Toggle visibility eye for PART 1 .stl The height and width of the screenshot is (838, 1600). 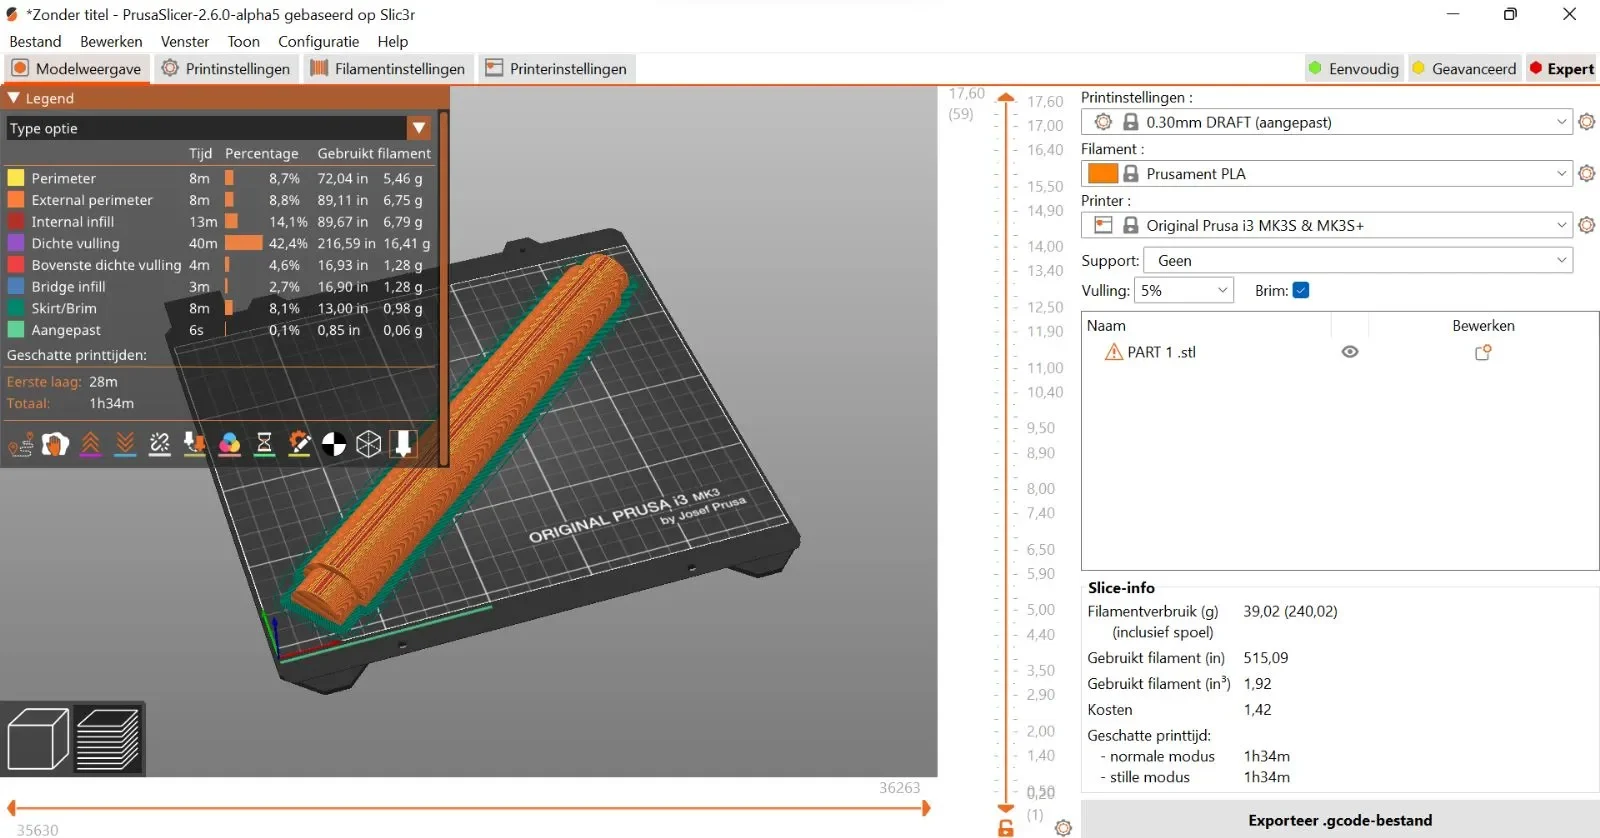1350,352
